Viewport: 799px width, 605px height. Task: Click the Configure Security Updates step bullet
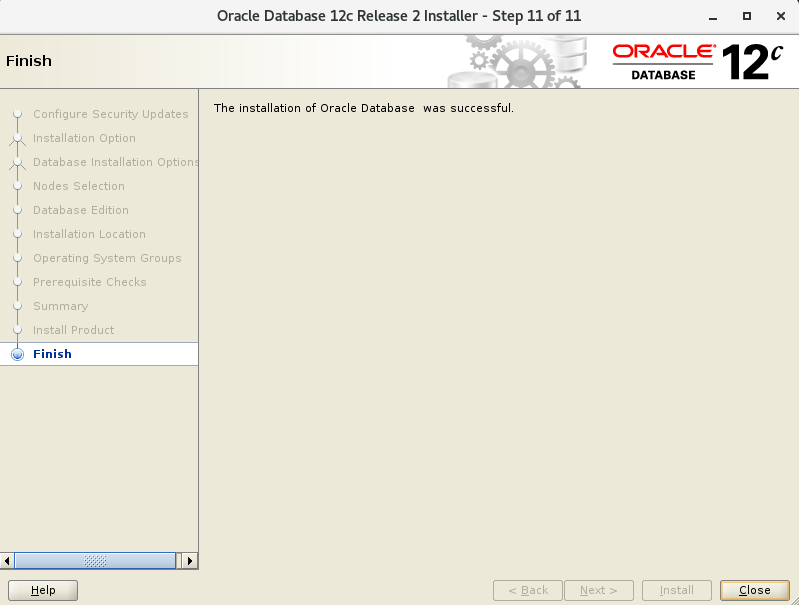click(17, 114)
